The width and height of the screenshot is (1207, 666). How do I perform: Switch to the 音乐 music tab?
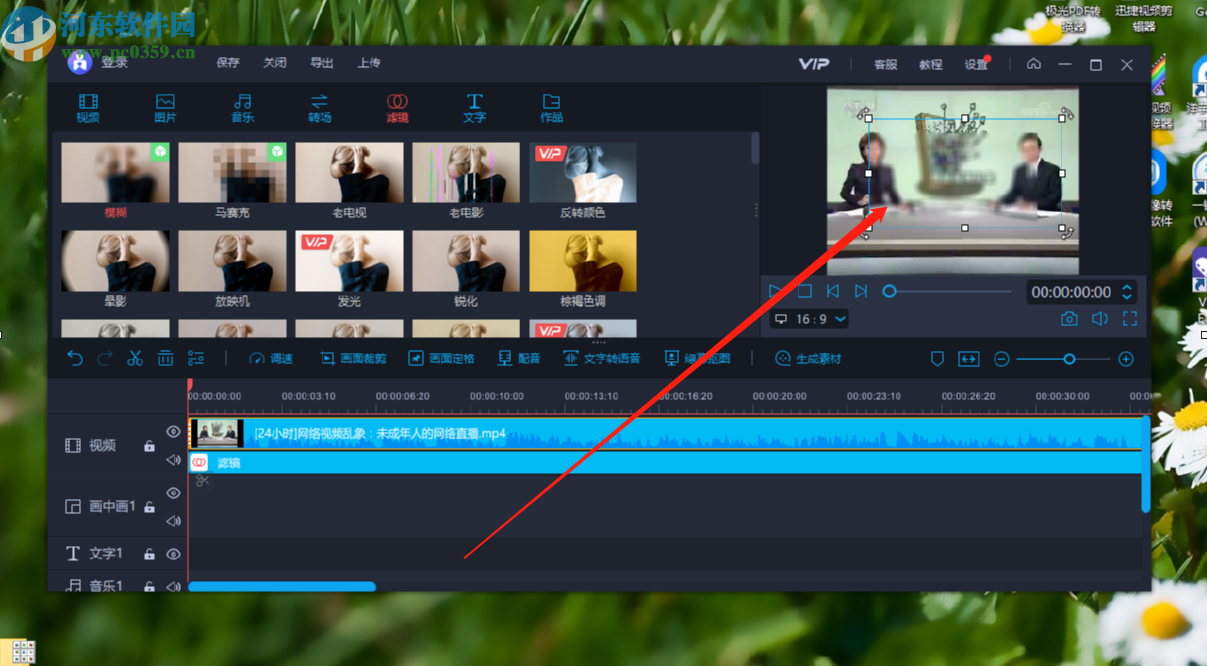[x=242, y=108]
